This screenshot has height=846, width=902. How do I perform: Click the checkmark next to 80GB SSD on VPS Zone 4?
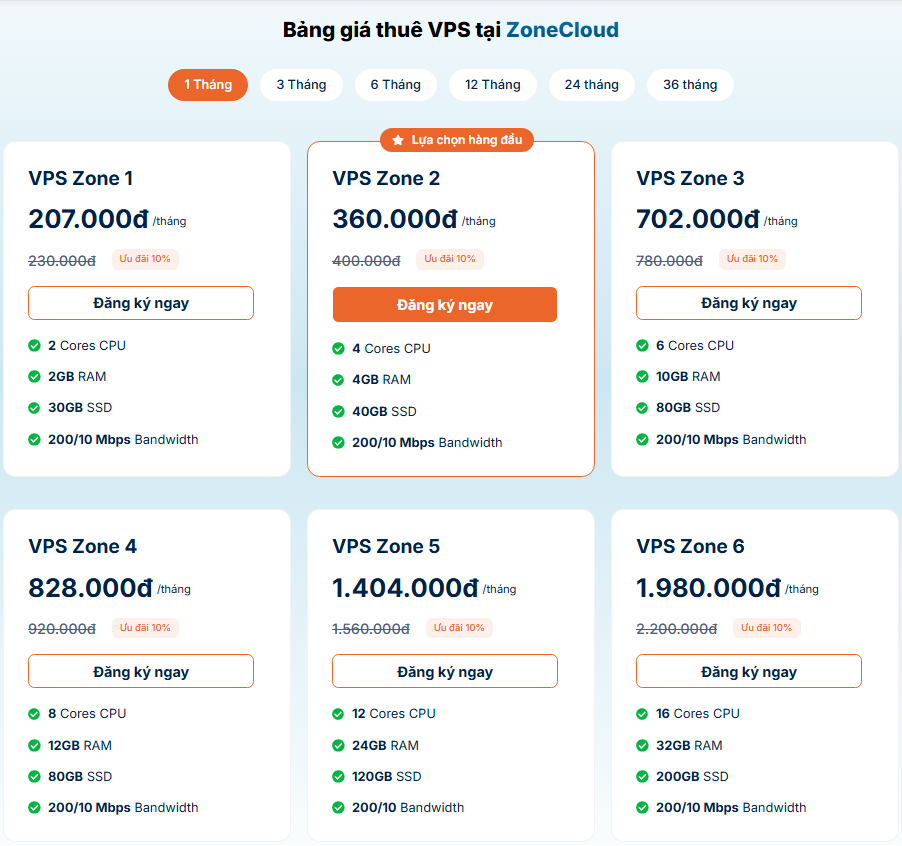(36, 776)
